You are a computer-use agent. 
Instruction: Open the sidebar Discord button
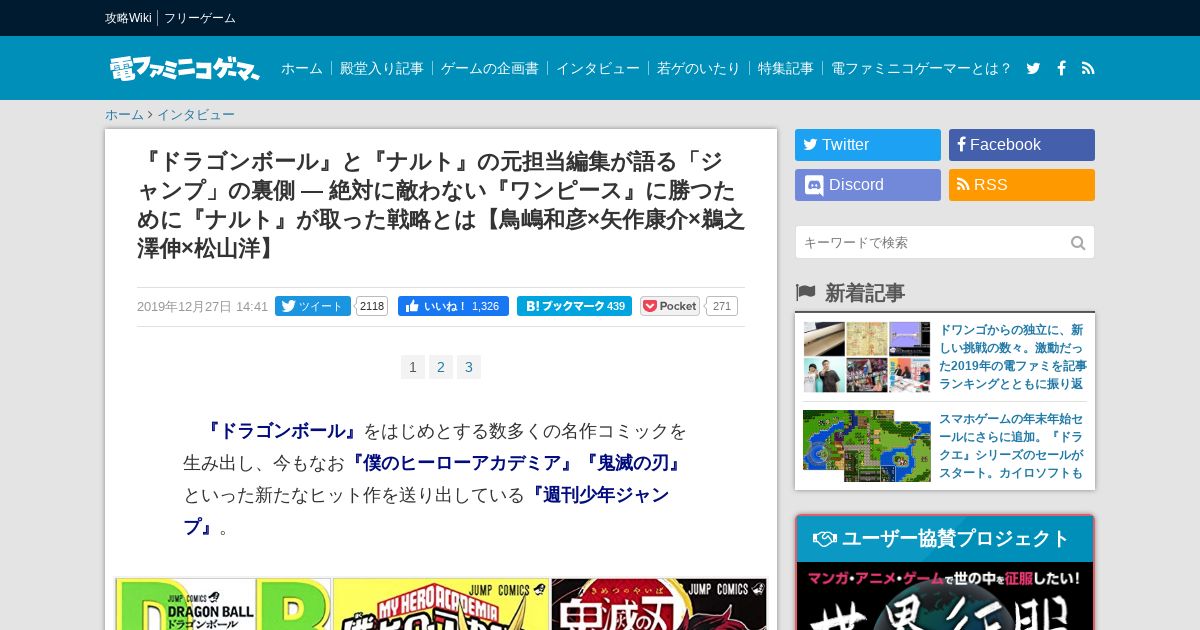(868, 185)
